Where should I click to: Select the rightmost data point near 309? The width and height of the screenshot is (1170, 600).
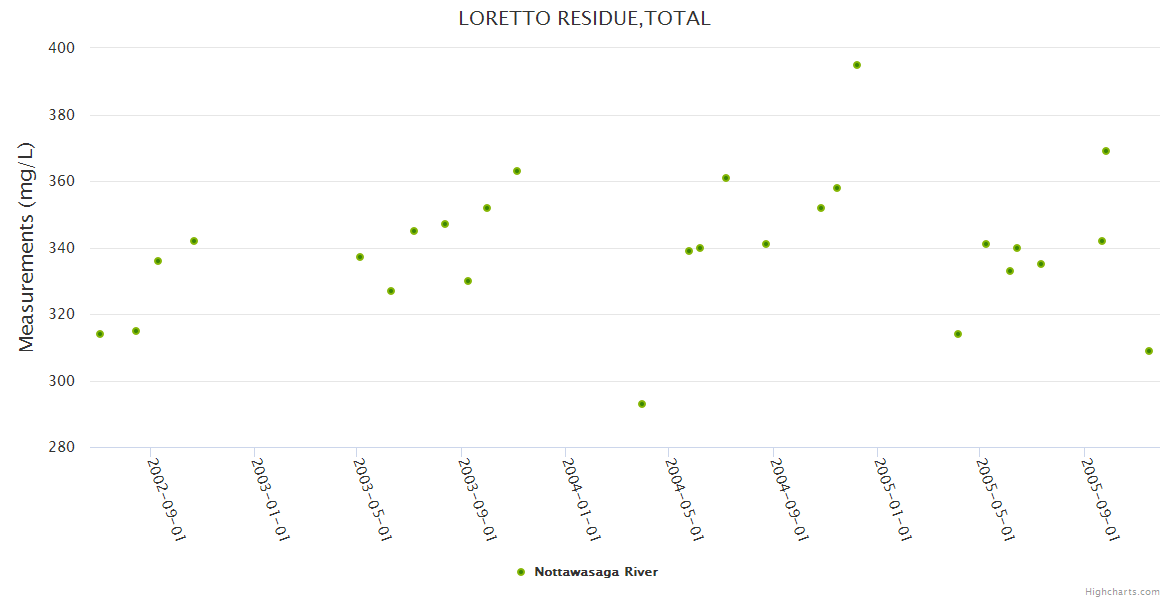click(x=1149, y=351)
